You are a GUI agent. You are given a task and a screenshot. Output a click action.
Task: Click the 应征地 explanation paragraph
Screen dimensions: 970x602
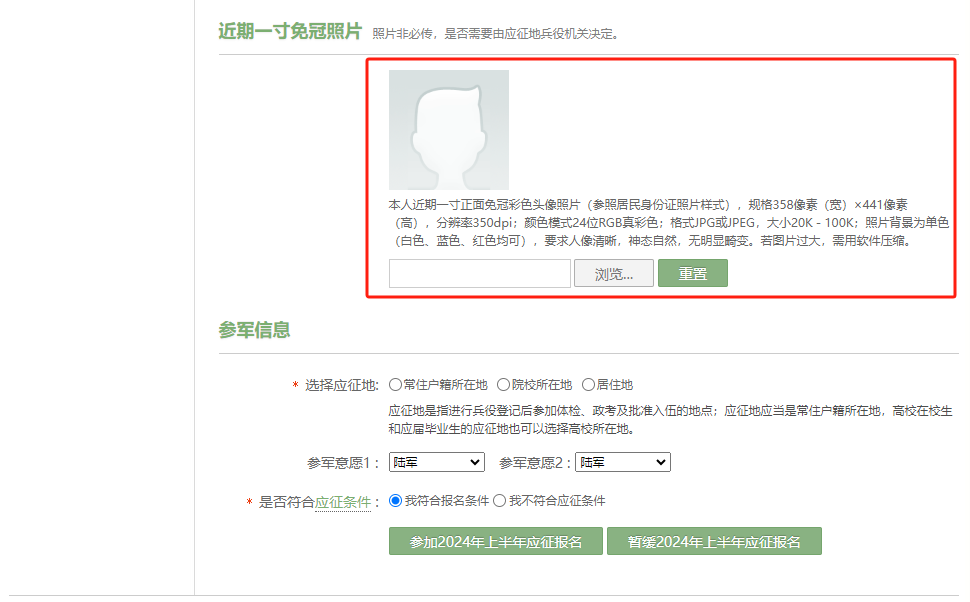coord(670,420)
